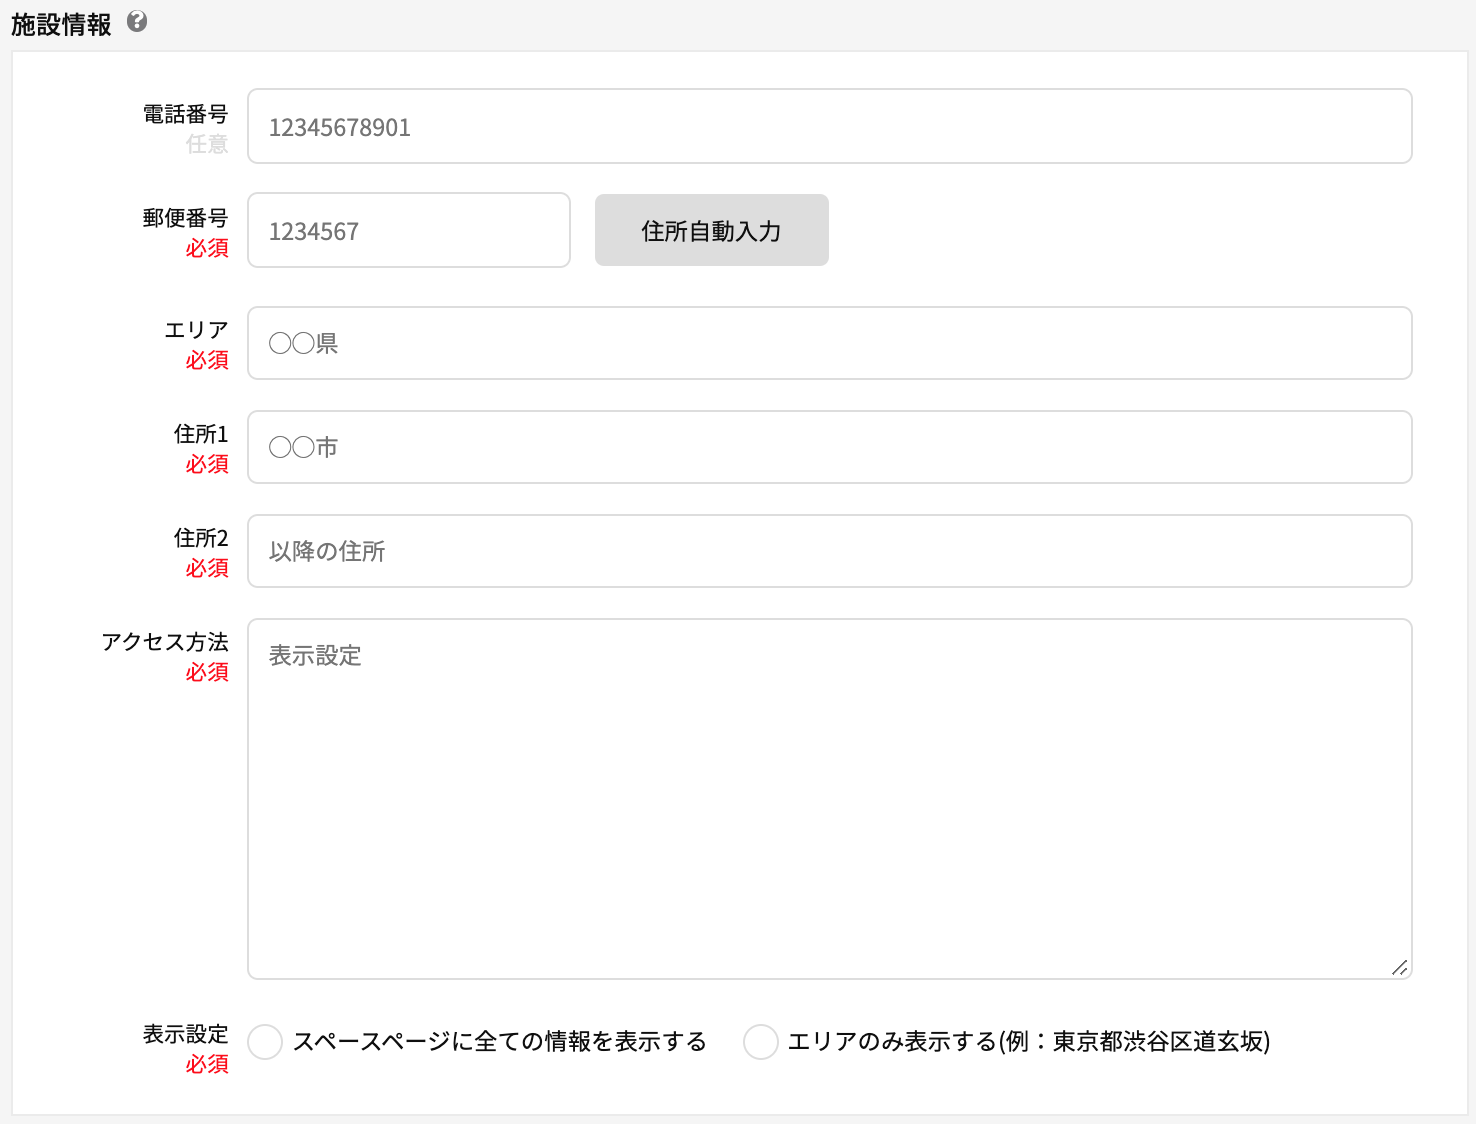Click the 必須 mark under 表示設定 label
Screen dimensions: 1476x1124
point(207,1064)
